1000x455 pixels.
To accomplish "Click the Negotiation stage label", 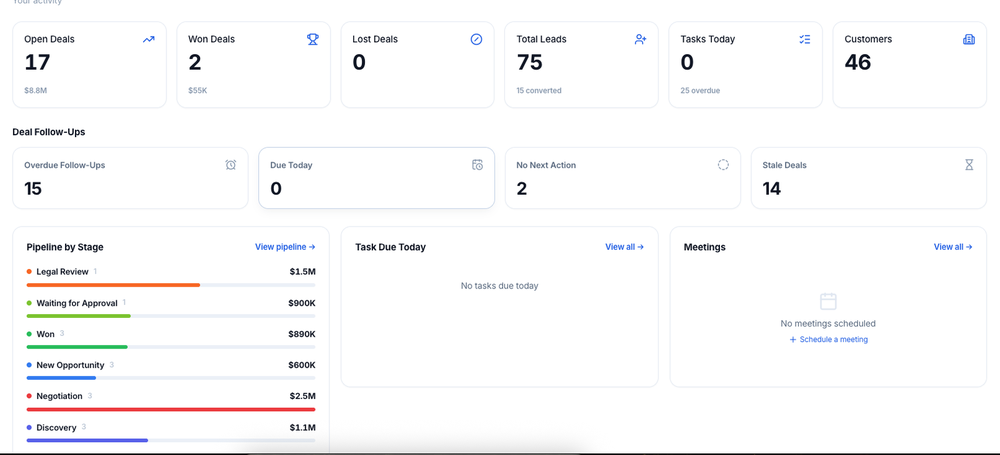I will pyautogui.click(x=59, y=396).
